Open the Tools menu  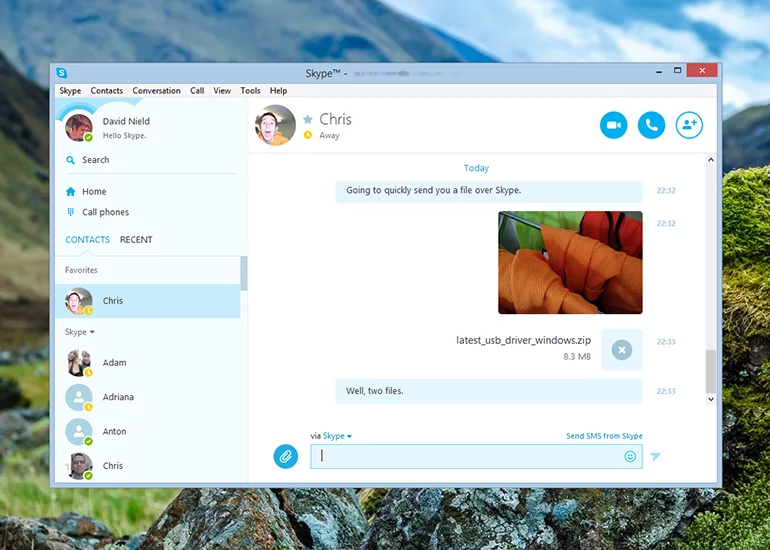coord(250,90)
